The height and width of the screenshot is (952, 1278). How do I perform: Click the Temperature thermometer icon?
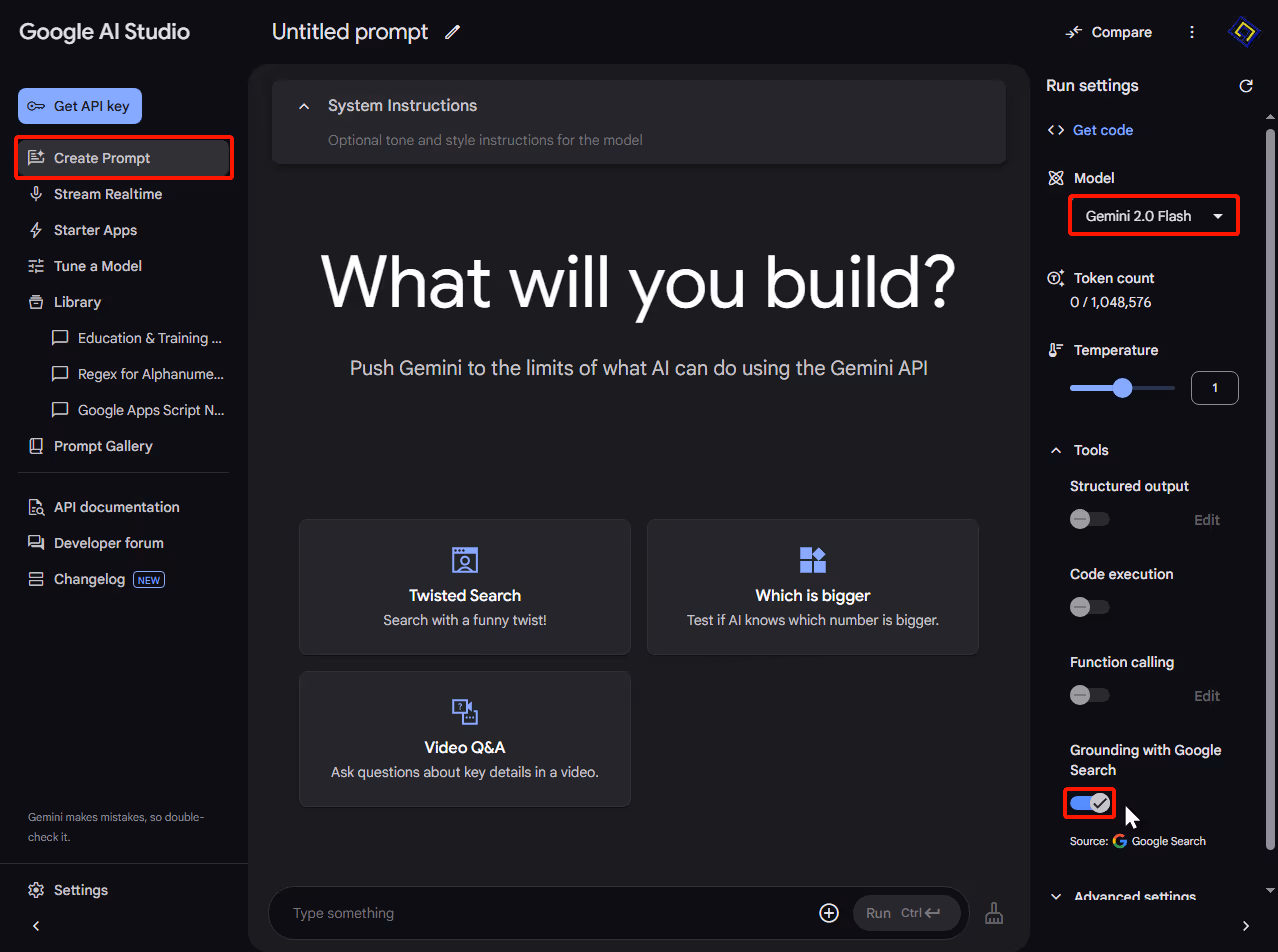pyautogui.click(x=1056, y=350)
